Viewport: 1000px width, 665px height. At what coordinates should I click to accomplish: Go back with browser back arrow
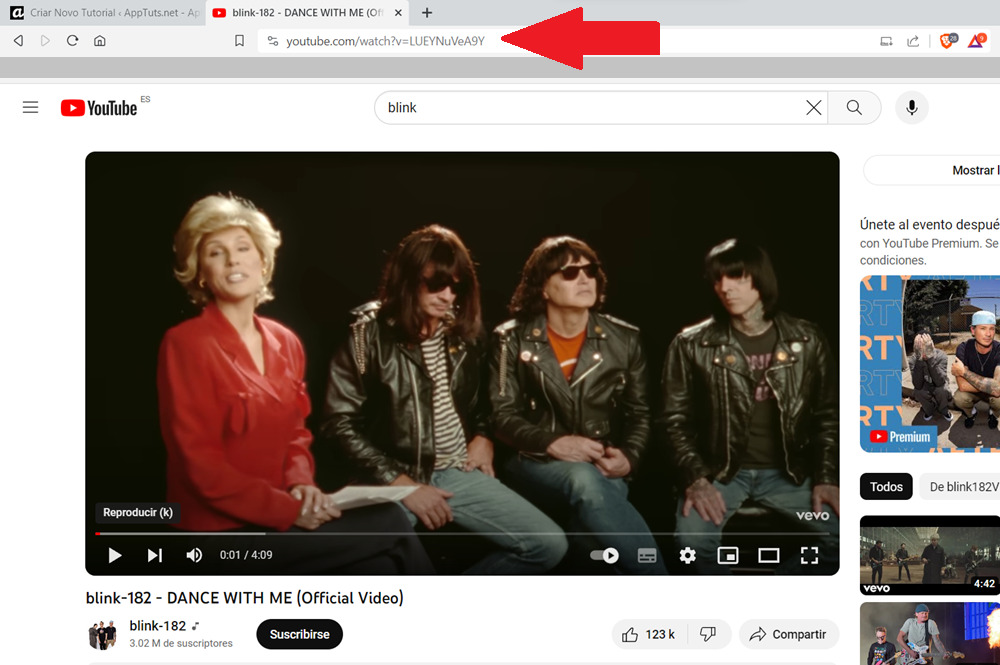coord(18,41)
